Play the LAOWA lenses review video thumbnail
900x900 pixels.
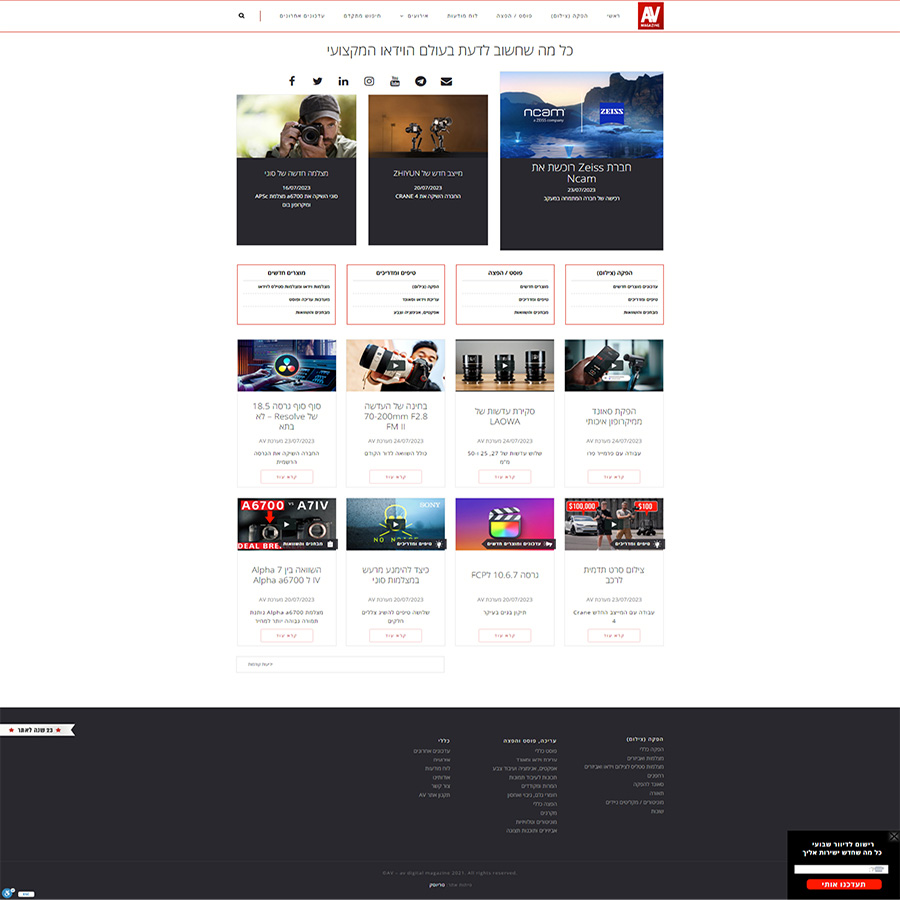(x=504, y=365)
